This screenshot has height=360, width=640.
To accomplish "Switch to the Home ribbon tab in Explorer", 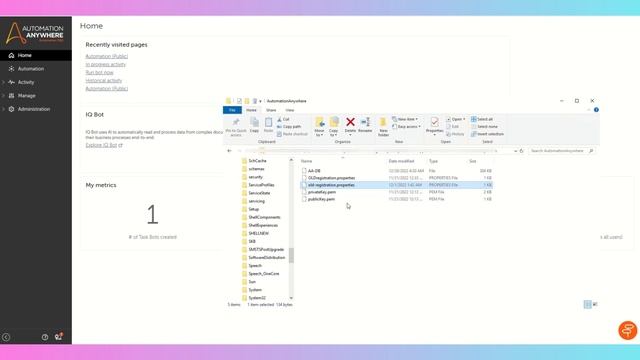I will (251, 110).
